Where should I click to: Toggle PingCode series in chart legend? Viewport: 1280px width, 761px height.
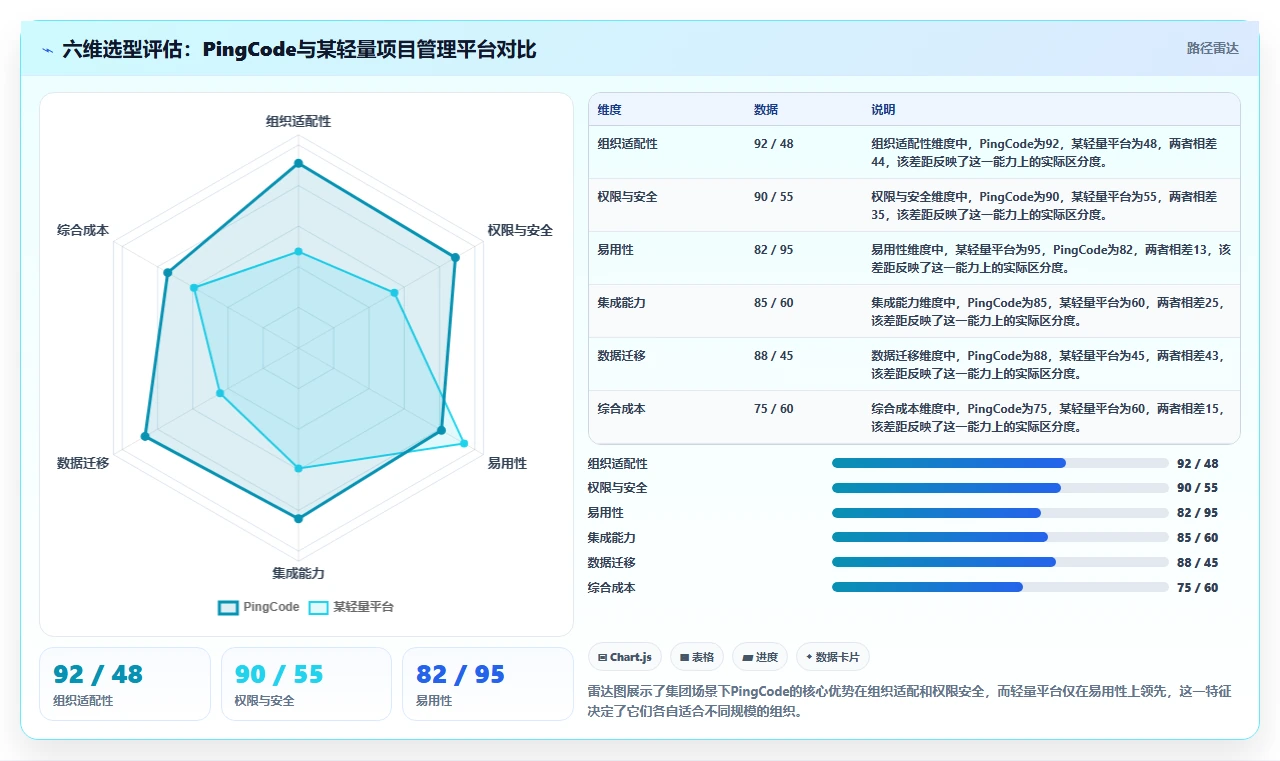258,607
